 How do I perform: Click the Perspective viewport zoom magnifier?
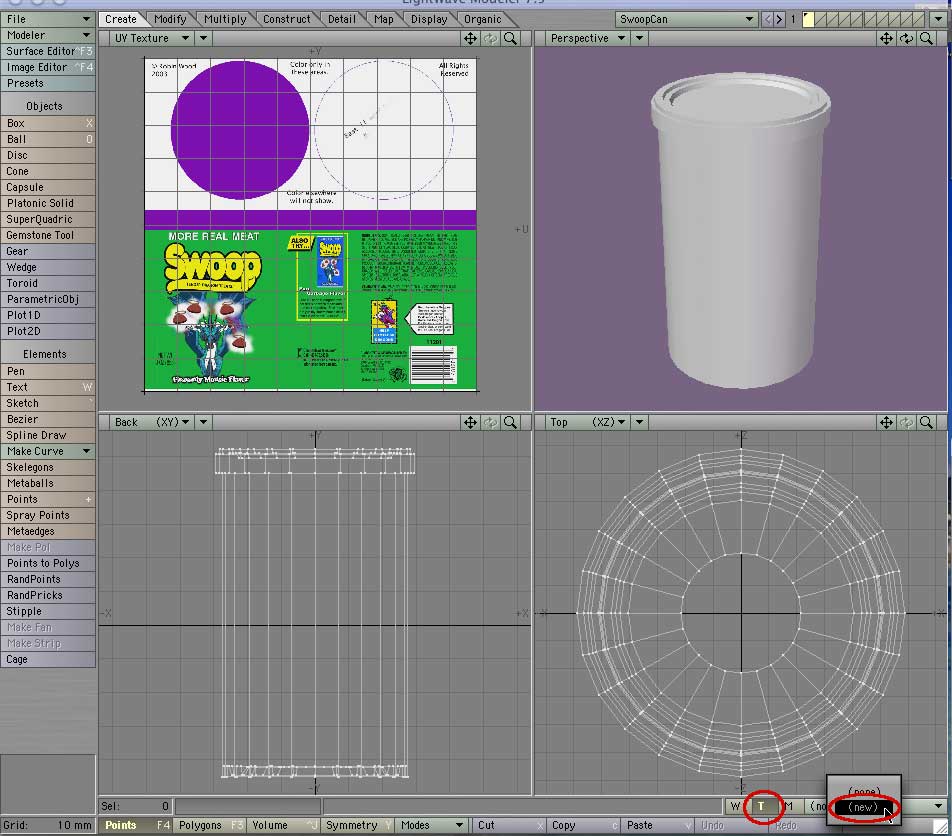(x=926, y=38)
